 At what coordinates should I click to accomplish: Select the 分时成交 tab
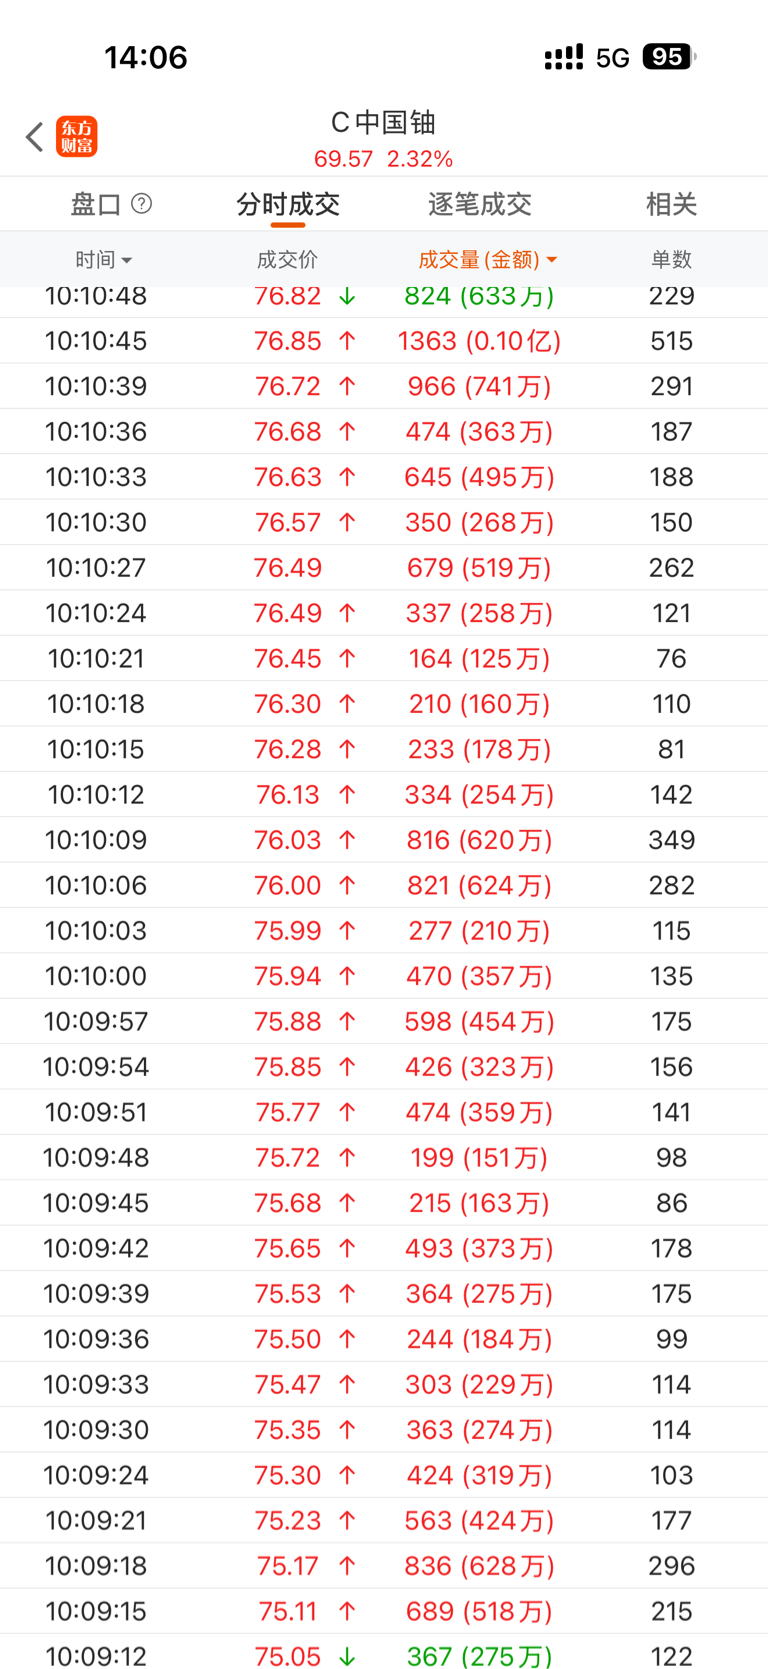tap(288, 204)
